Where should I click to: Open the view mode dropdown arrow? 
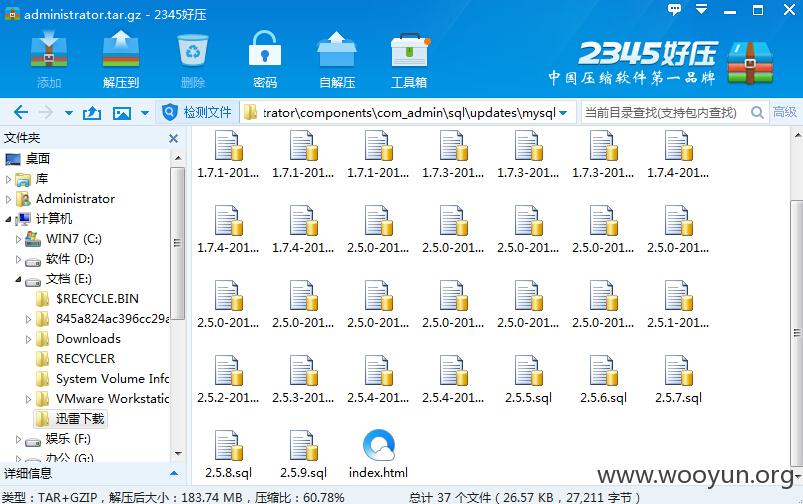coord(145,113)
